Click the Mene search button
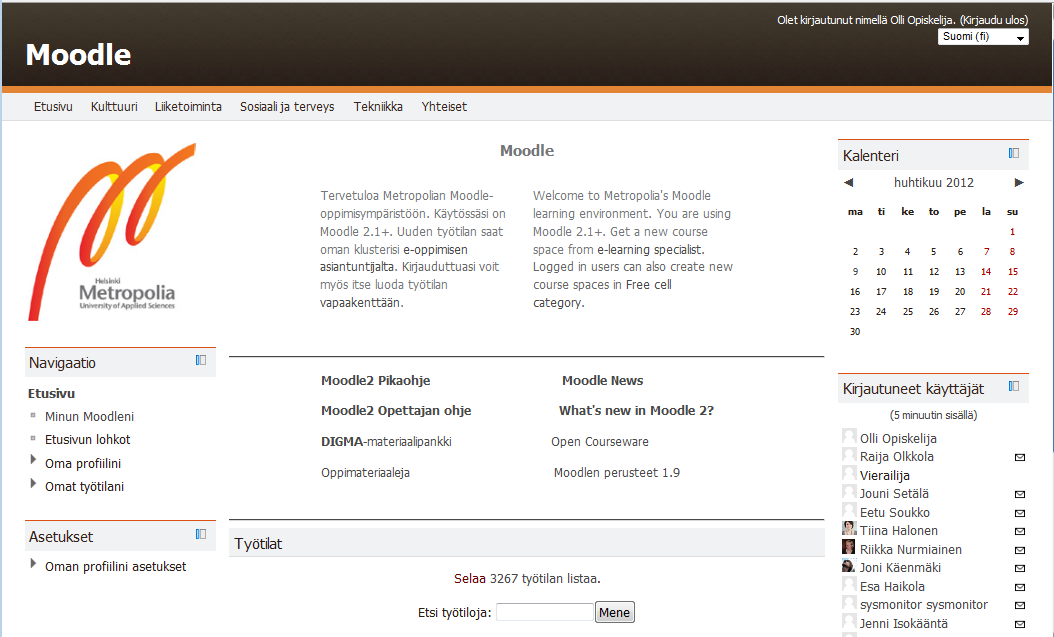This screenshot has width=1054, height=637. pyautogui.click(x=614, y=612)
